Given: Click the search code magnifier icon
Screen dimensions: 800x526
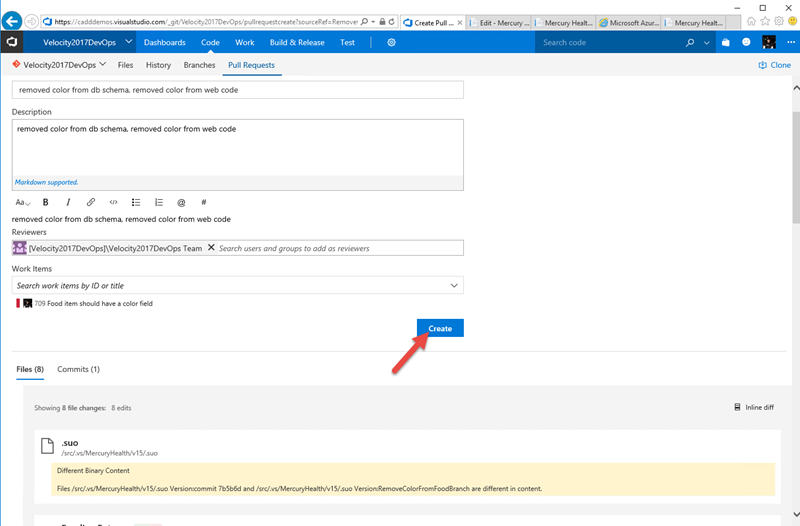Looking at the screenshot, I should pyautogui.click(x=690, y=42).
